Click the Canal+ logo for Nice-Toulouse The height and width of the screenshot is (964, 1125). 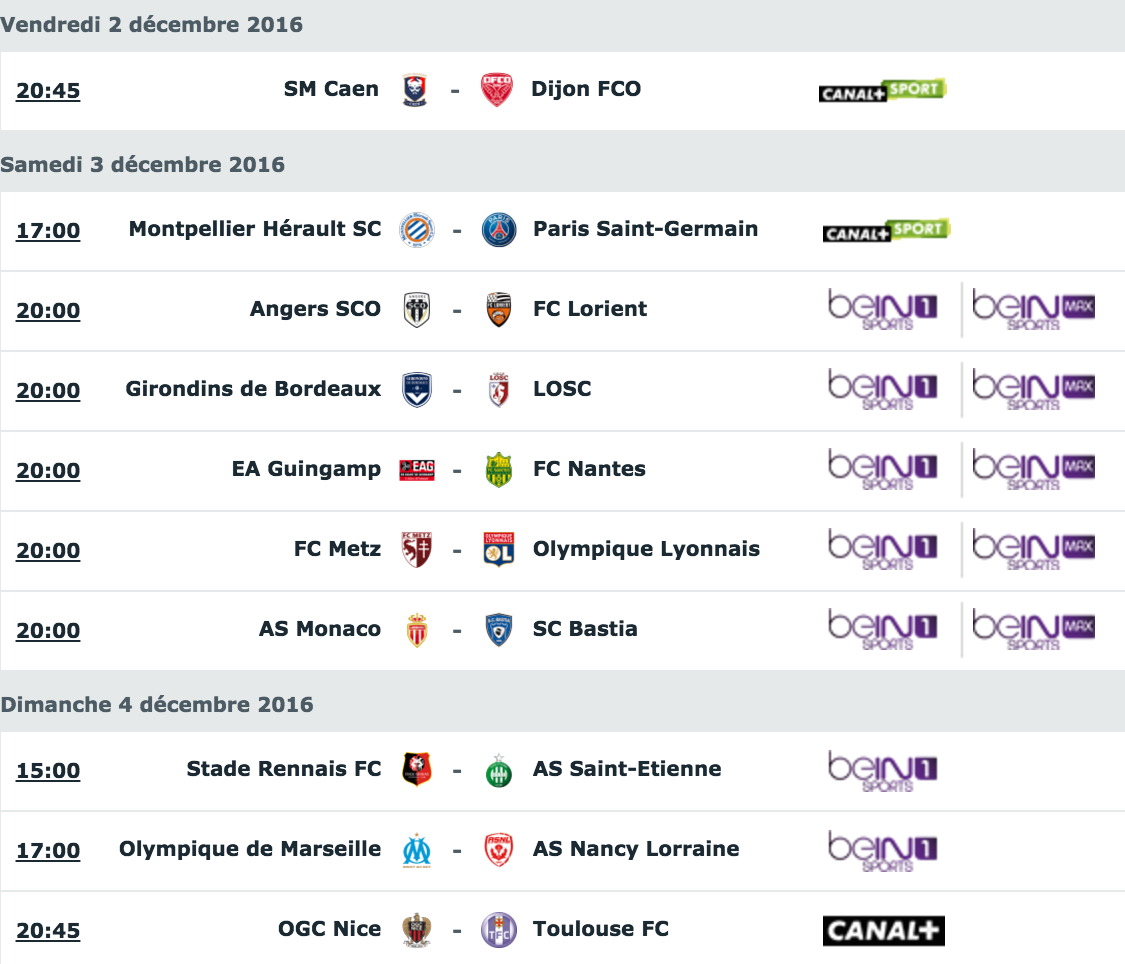point(884,931)
